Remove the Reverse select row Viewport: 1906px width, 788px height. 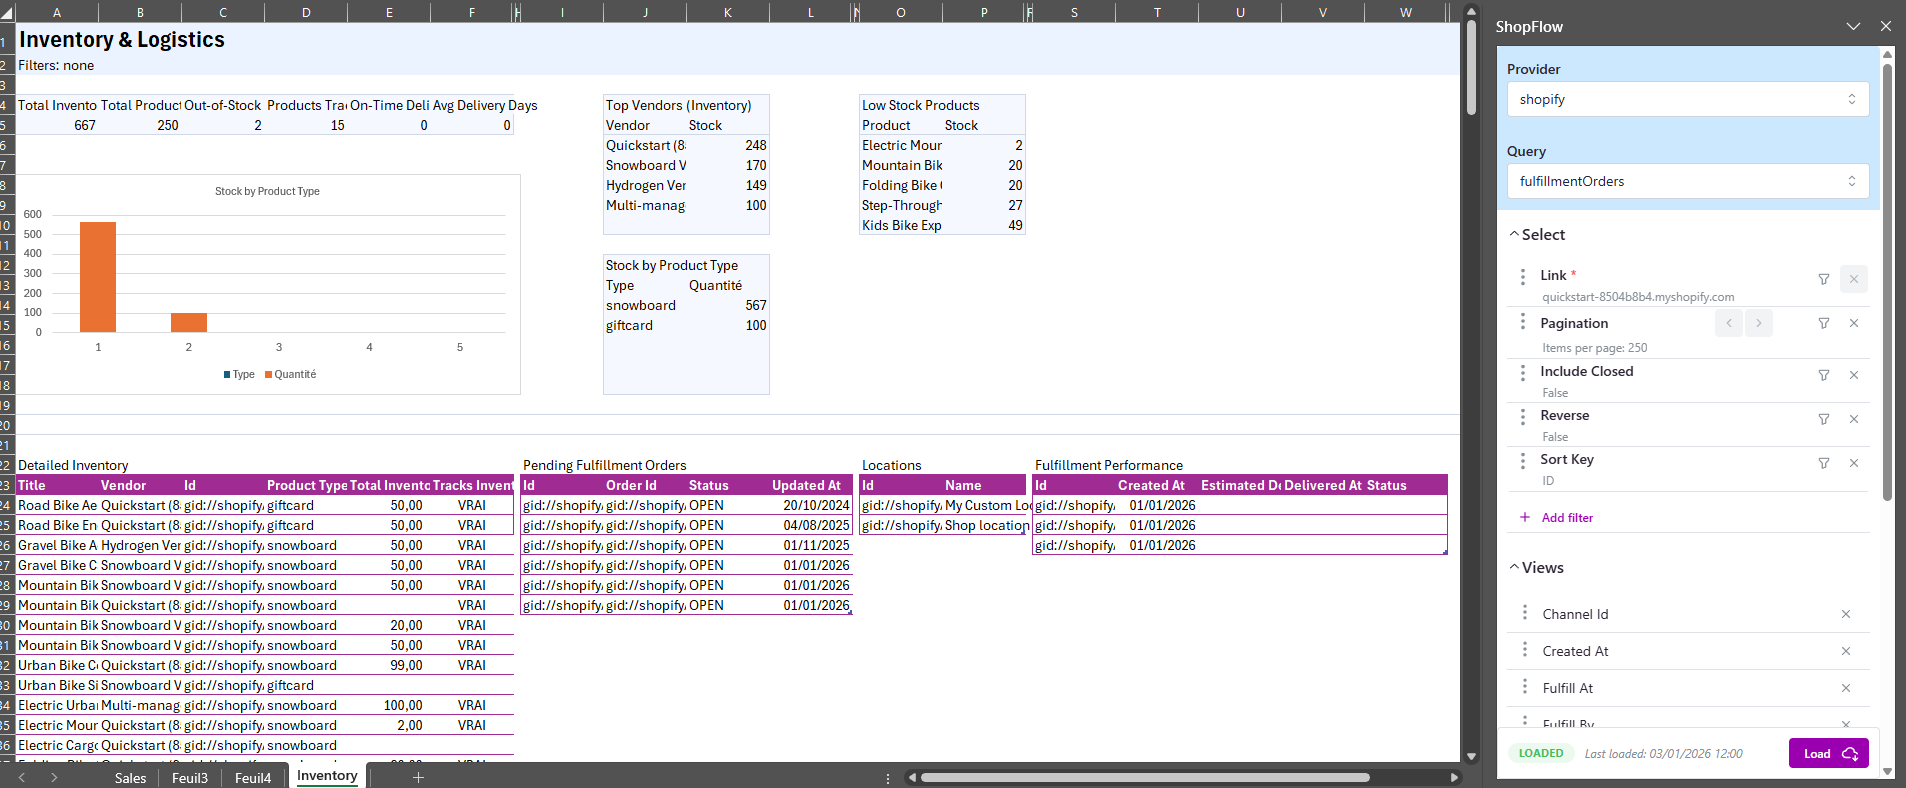point(1854,419)
